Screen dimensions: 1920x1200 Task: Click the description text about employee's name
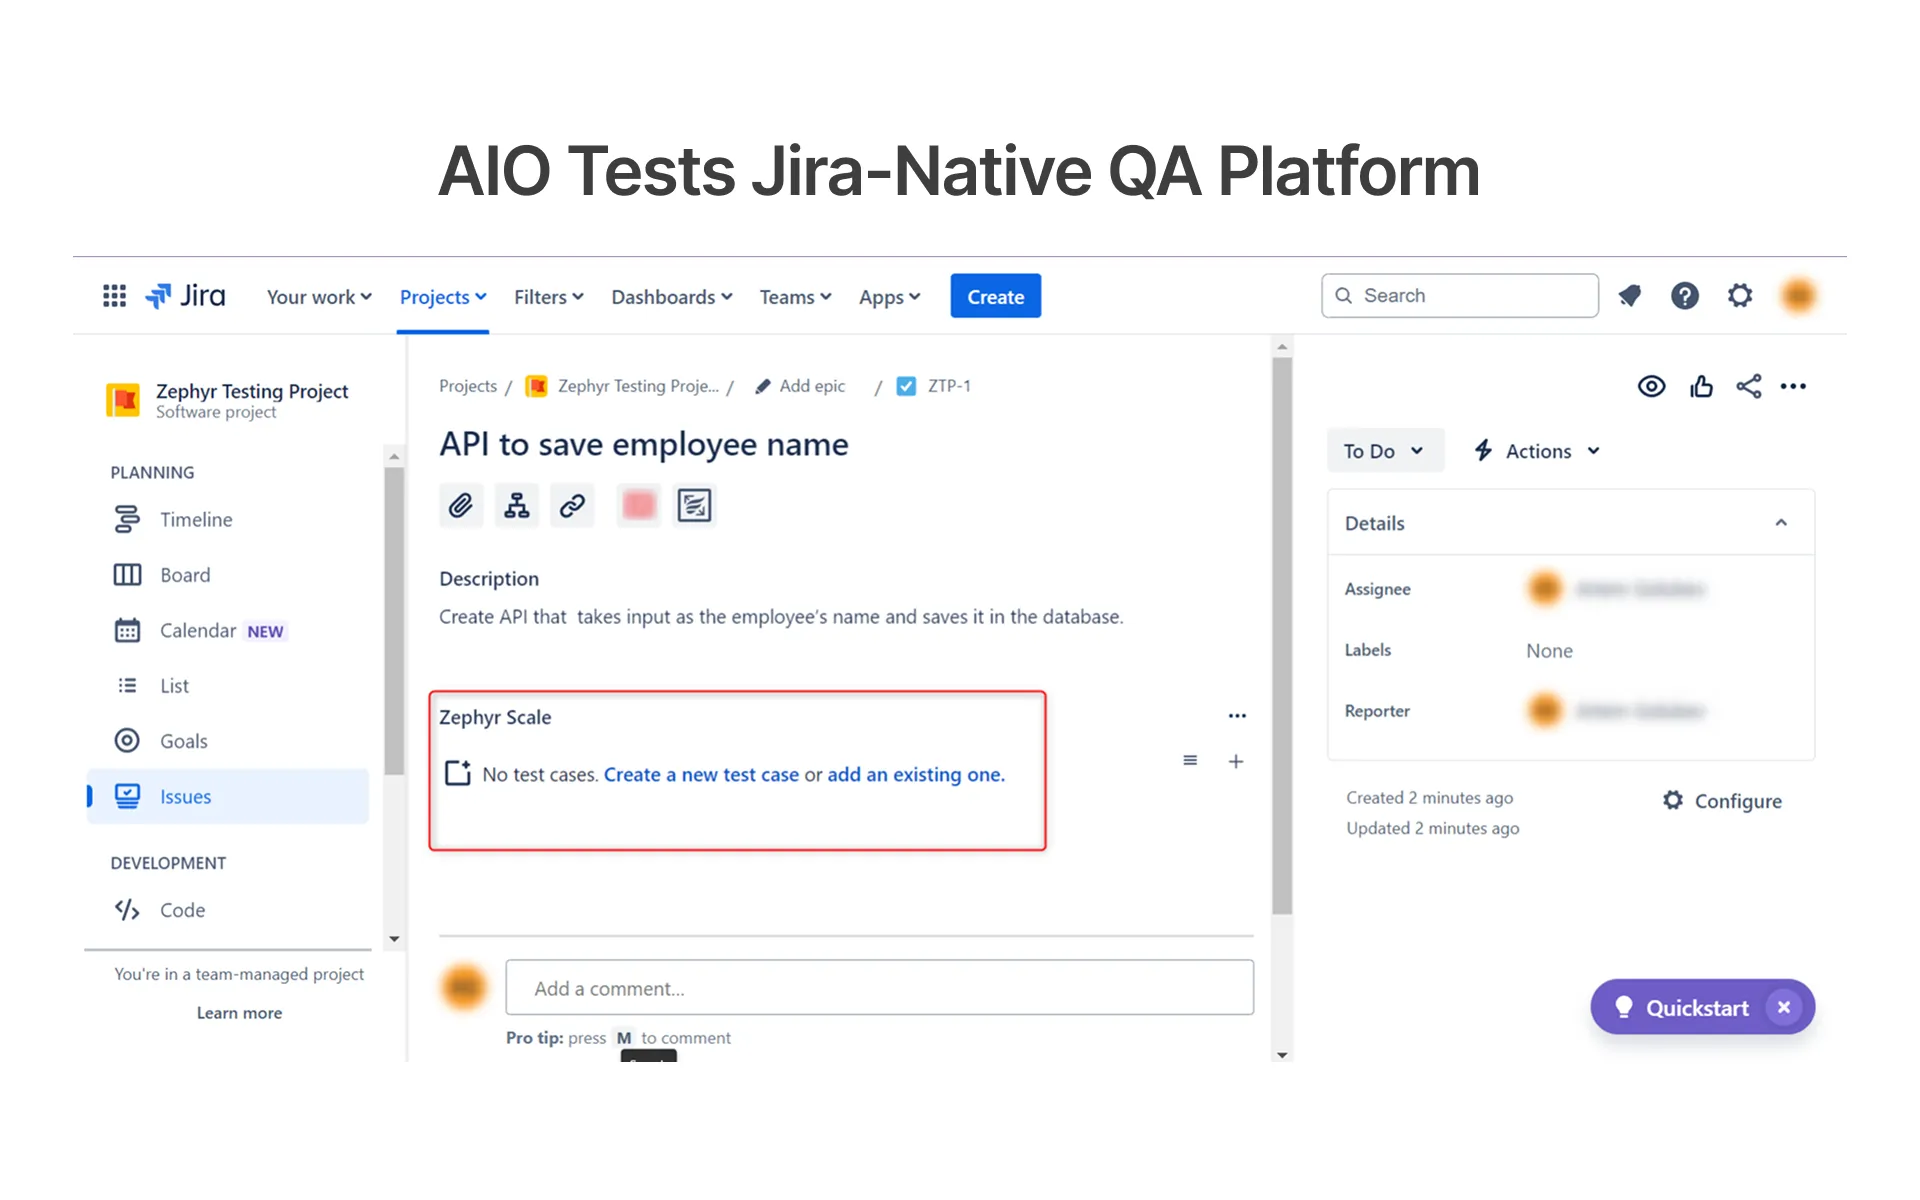click(x=781, y=617)
